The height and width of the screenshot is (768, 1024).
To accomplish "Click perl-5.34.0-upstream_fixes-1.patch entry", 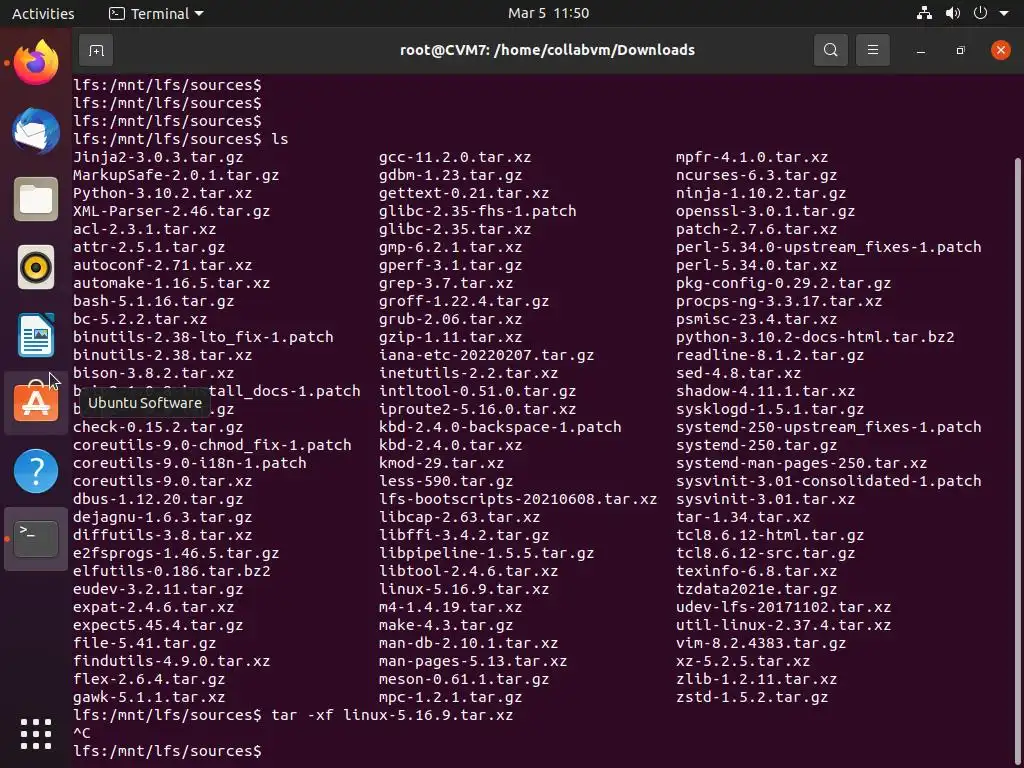I will (828, 248).
